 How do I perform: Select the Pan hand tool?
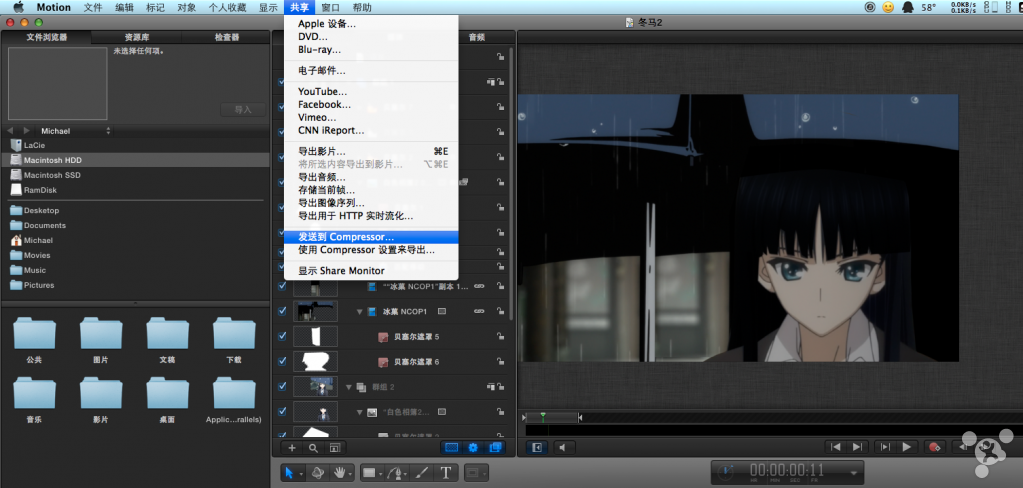click(x=341, y=472)
